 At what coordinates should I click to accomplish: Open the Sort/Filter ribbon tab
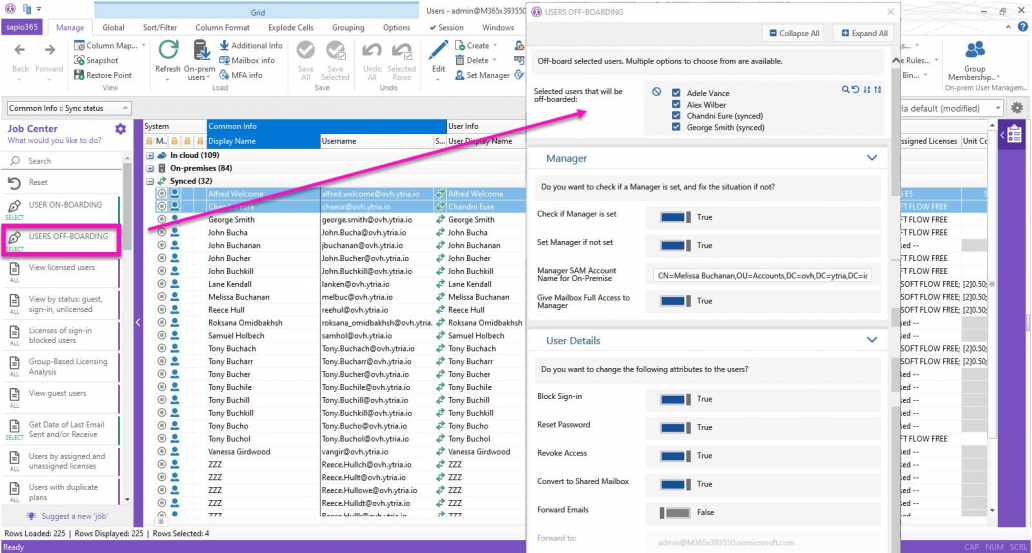tap(160, 28)
